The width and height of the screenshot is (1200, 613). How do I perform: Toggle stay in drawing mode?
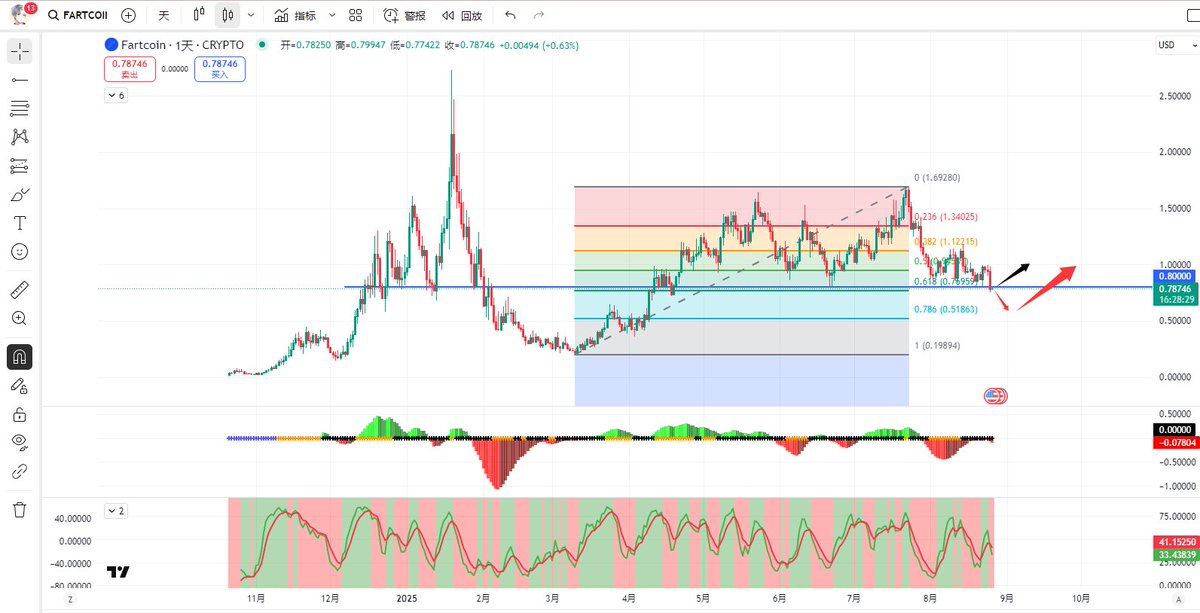(x=20, y=385)
